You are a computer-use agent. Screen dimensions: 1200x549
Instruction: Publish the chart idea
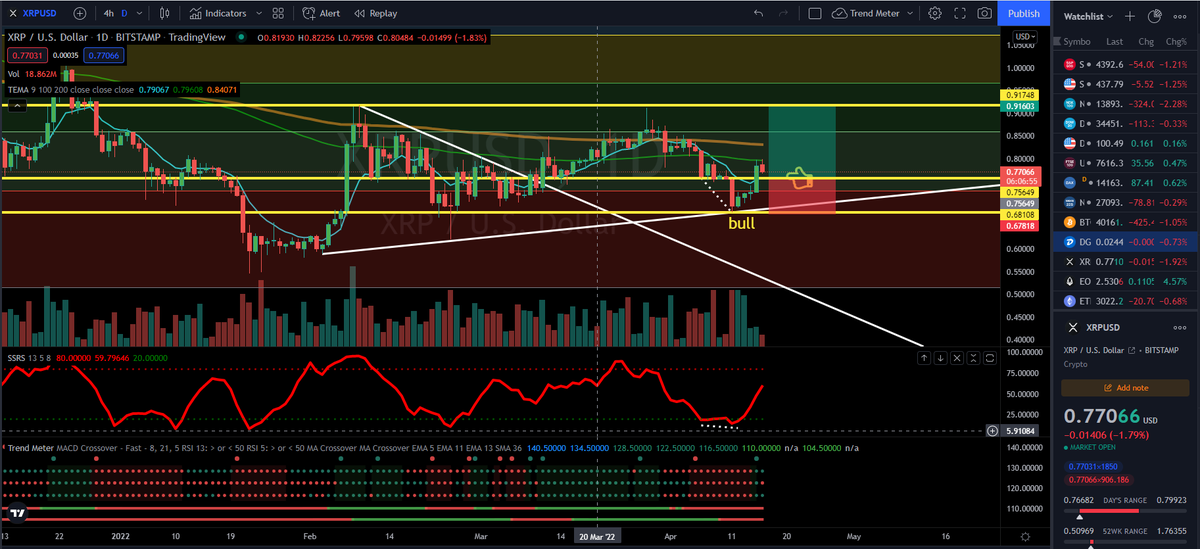coord(1023,13)
